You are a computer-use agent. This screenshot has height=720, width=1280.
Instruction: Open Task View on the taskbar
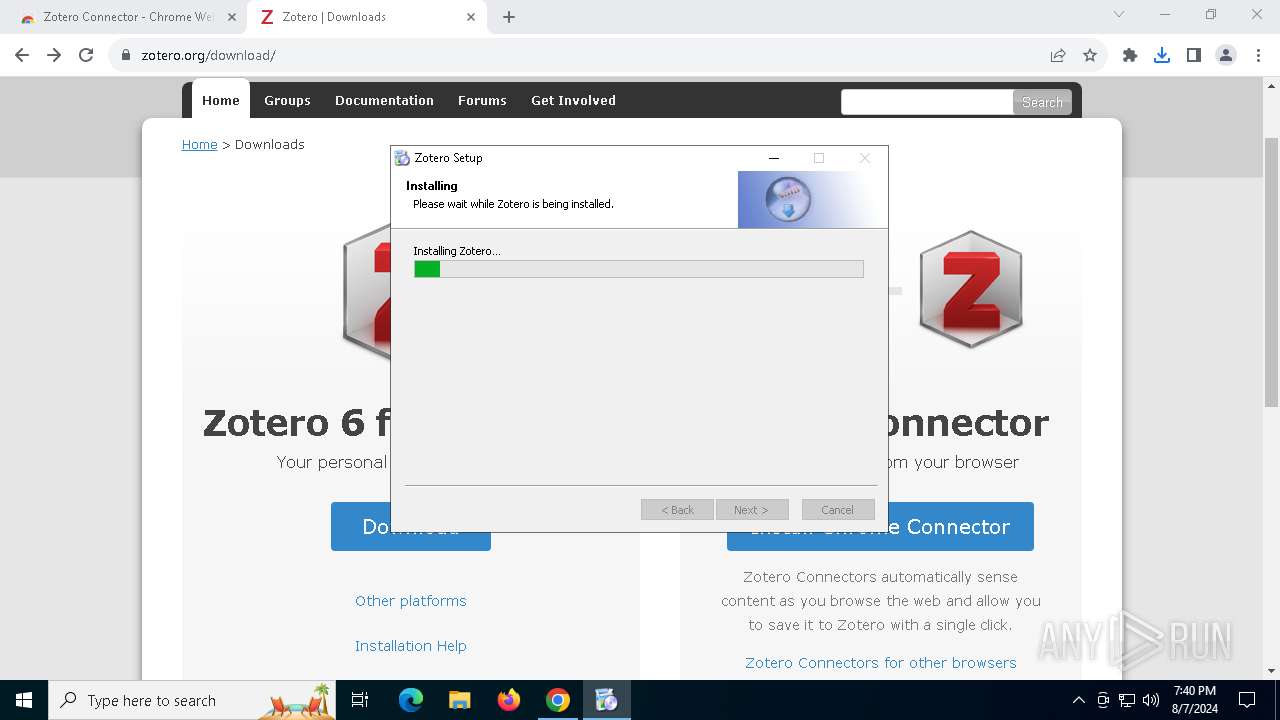click(360, 700)
